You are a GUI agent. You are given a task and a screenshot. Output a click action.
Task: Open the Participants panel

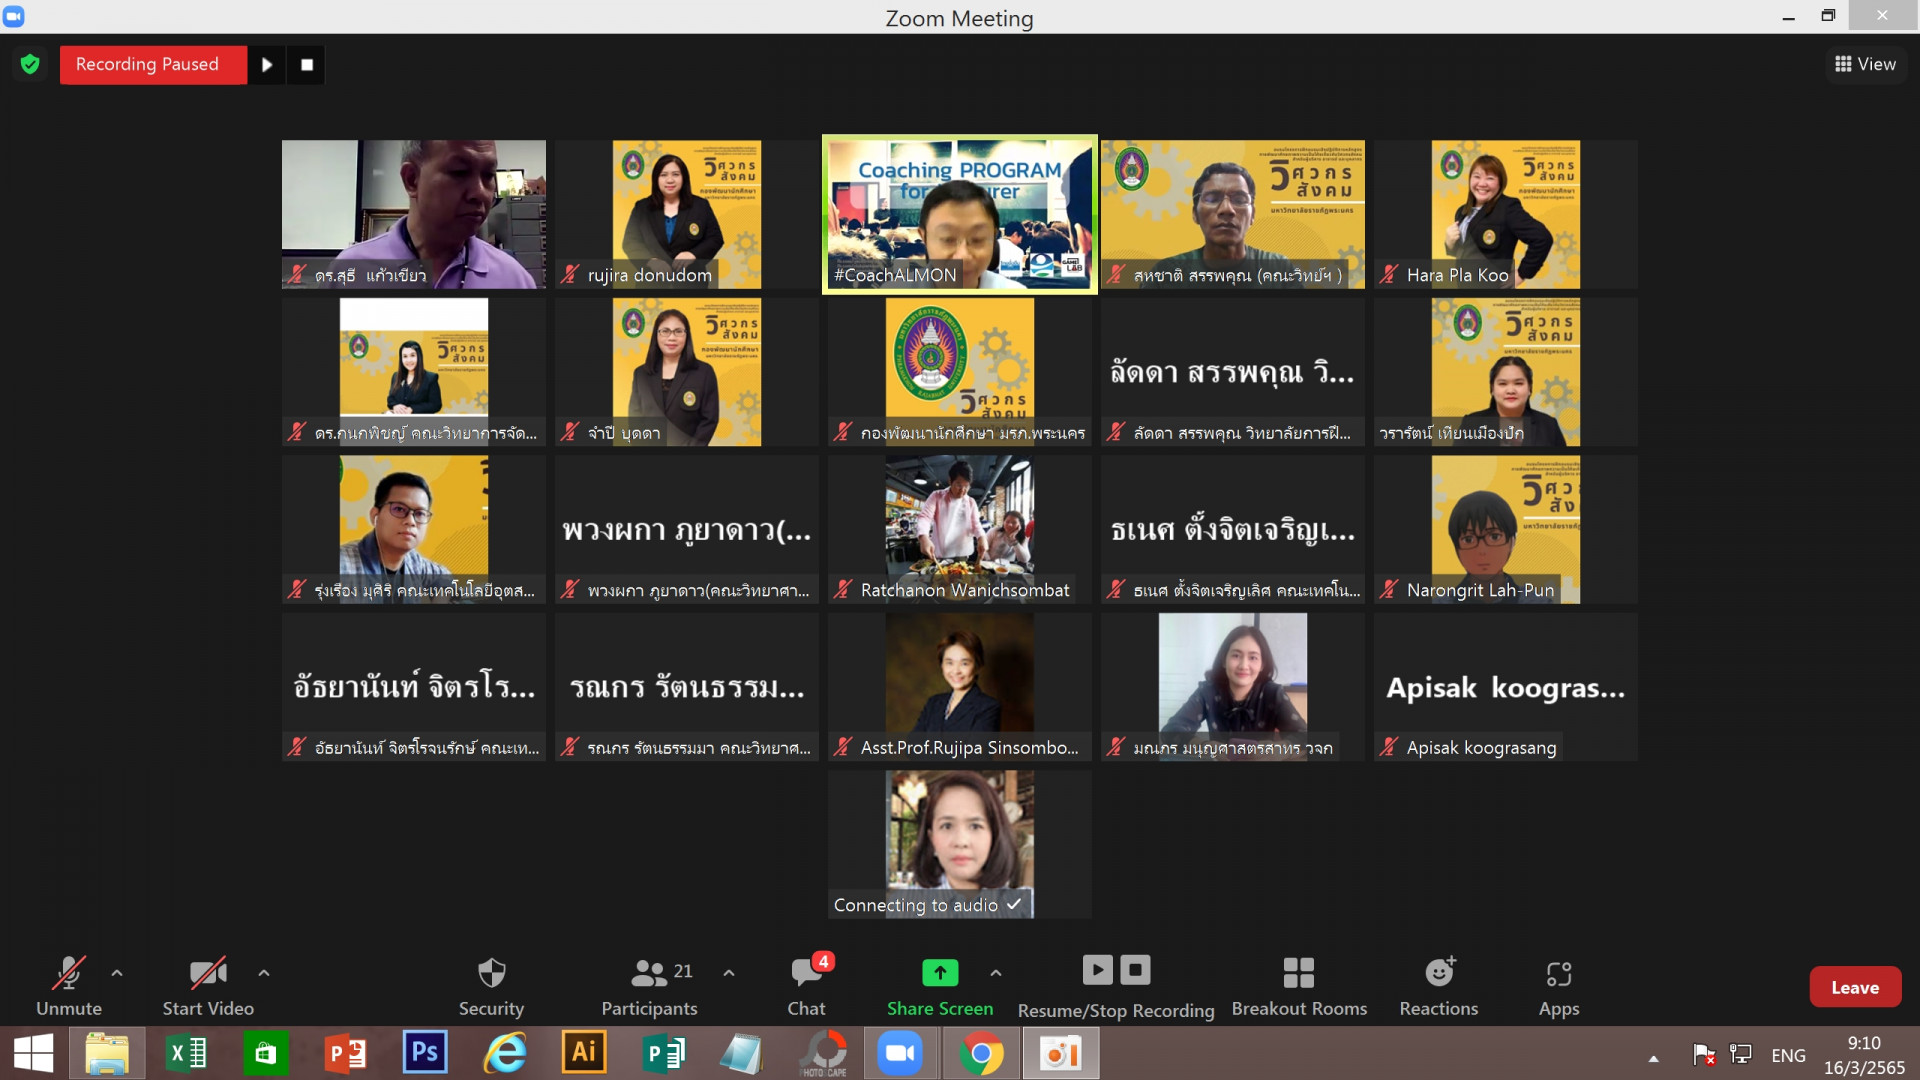pos(650,973)
